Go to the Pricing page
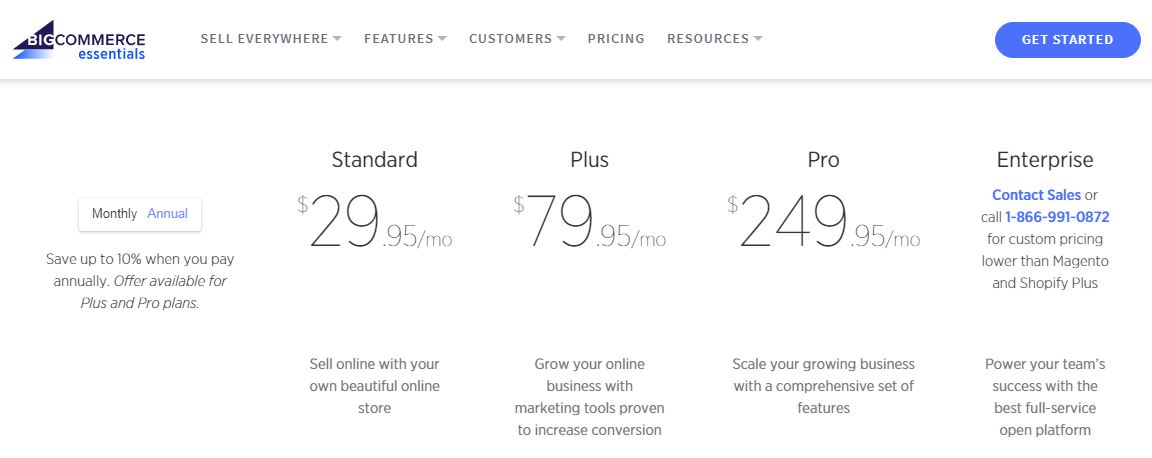The width and height of the screenshot is (1152, 458). coord(616,39)
